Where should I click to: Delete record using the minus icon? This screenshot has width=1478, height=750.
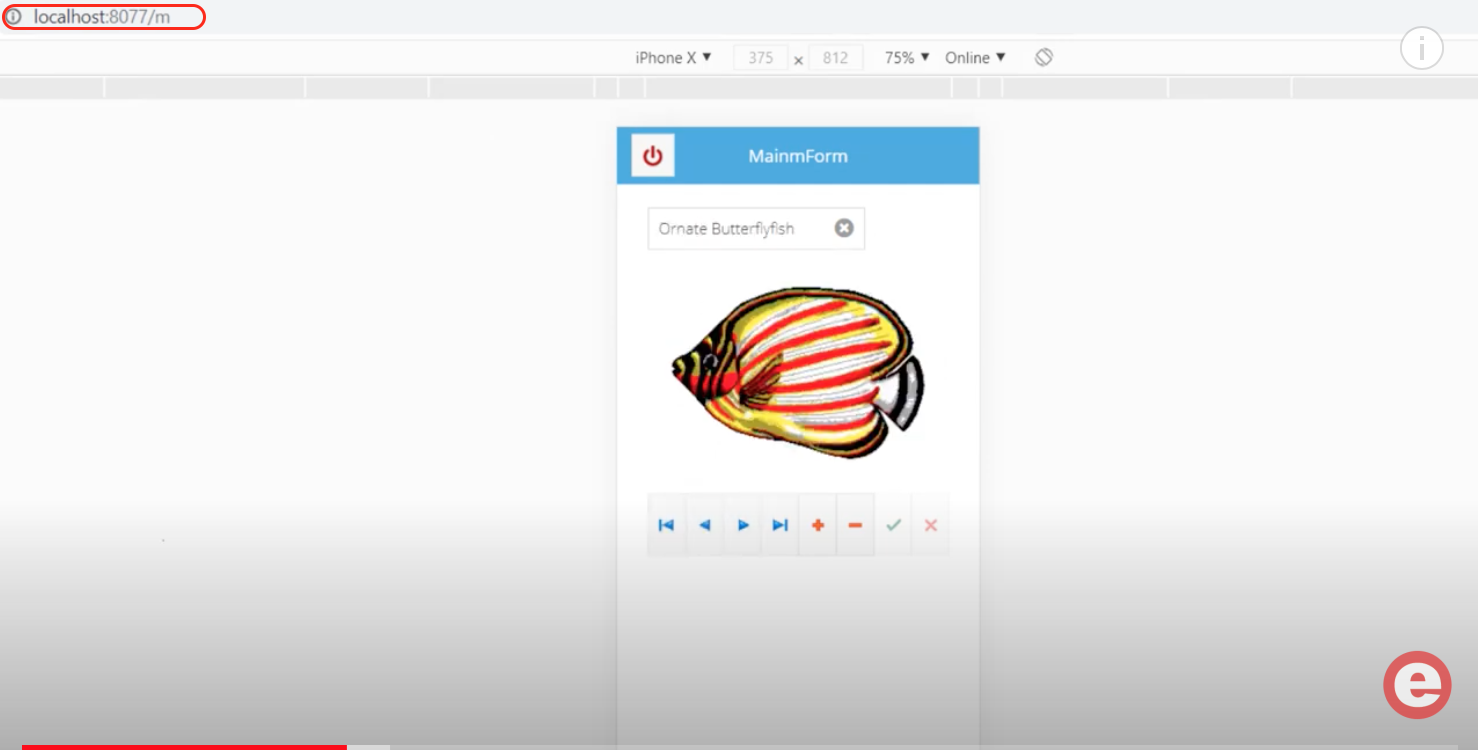pos(855,525)
